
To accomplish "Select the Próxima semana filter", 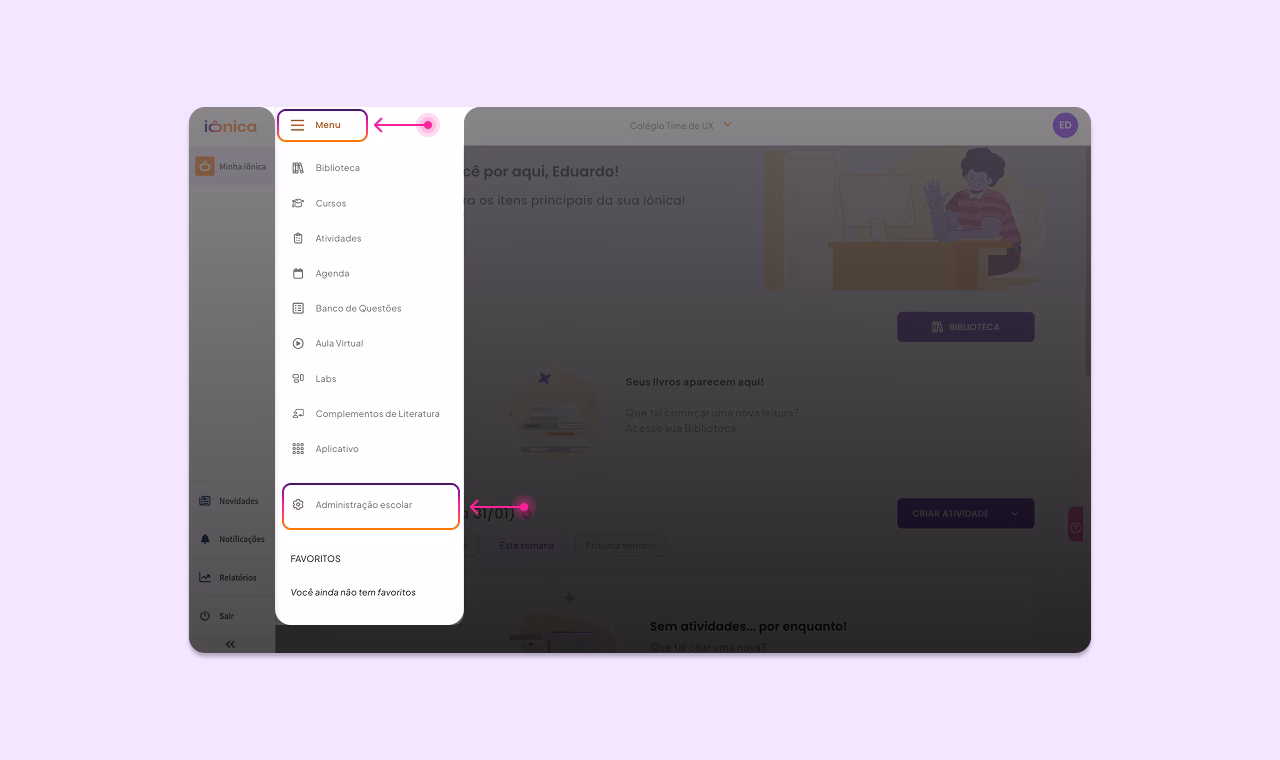I will pyautogui.click(x=620, y=546).
